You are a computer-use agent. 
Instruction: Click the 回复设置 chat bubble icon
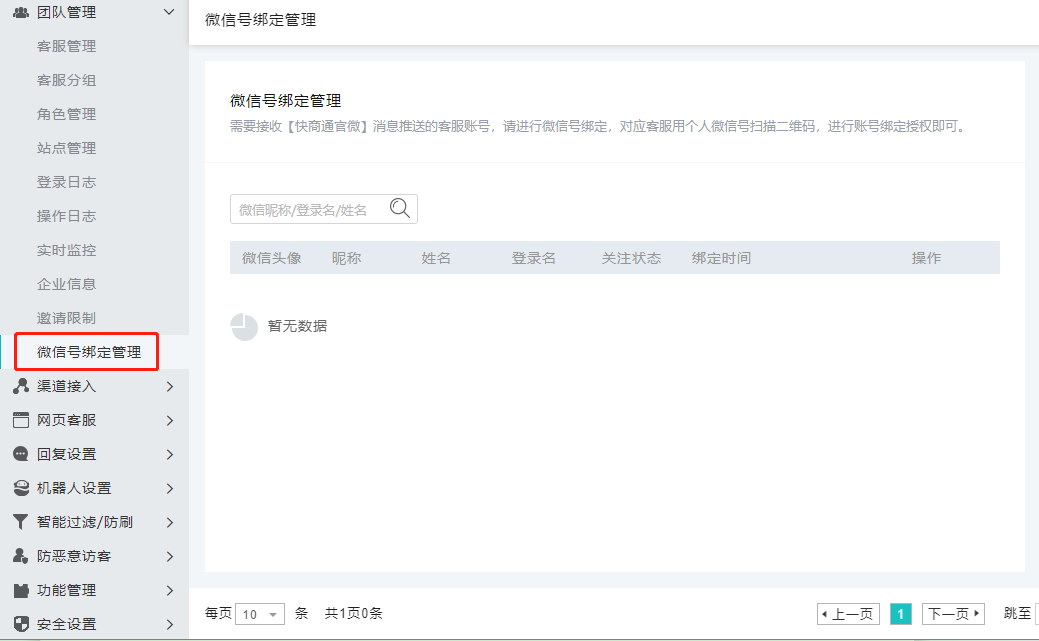point(20,454)
